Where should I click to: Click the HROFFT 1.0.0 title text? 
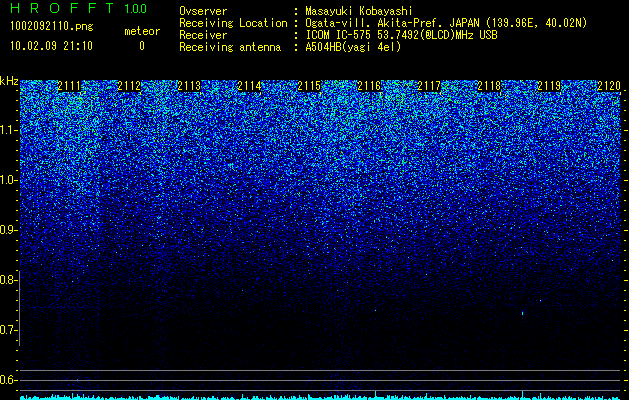tap(79, 8)
